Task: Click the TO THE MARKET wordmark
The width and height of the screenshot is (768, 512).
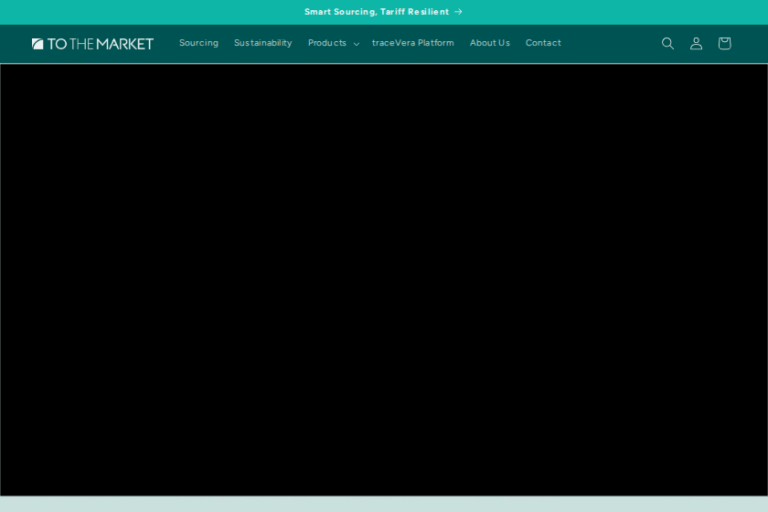Action: pos(100,44)
